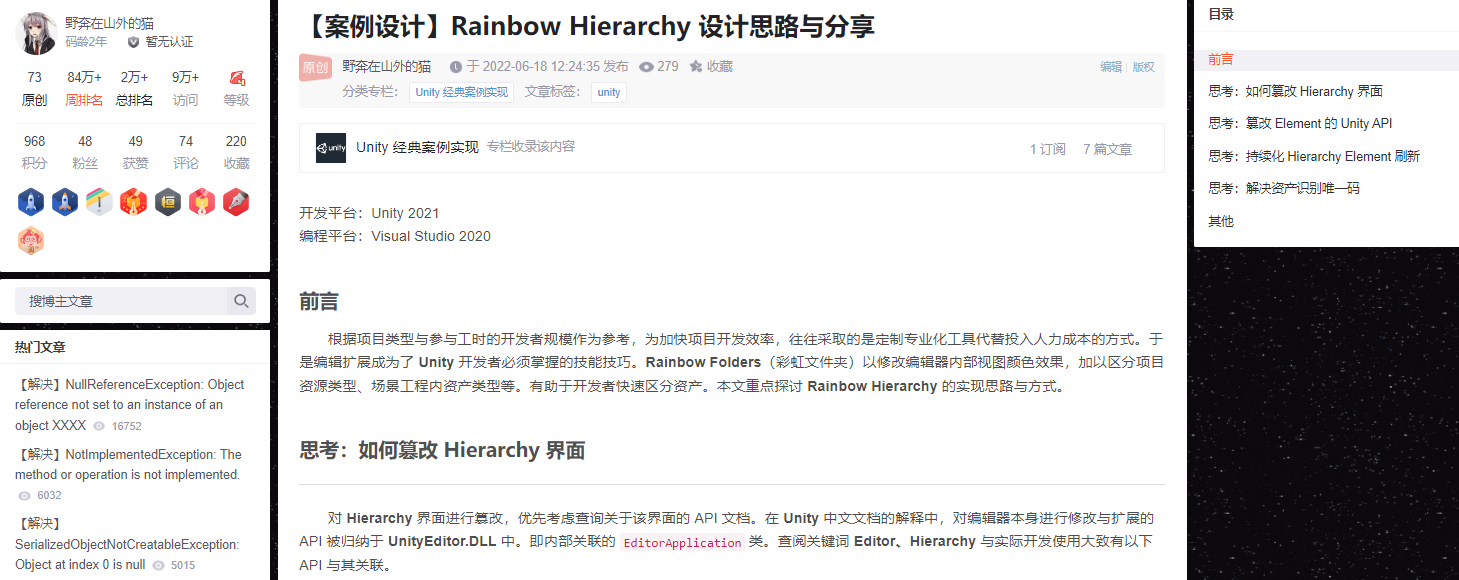Click the clock icon beside the publish date
This screenshot has width=1459, height=580.
453,67
